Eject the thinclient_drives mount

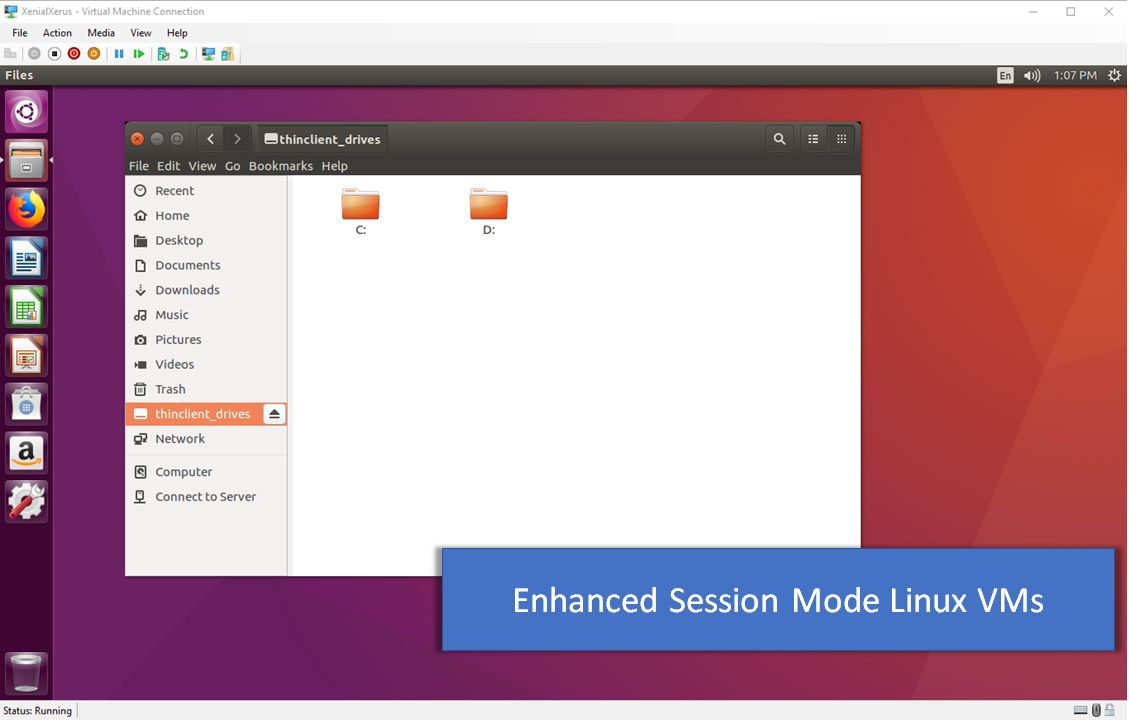[273, 413]
